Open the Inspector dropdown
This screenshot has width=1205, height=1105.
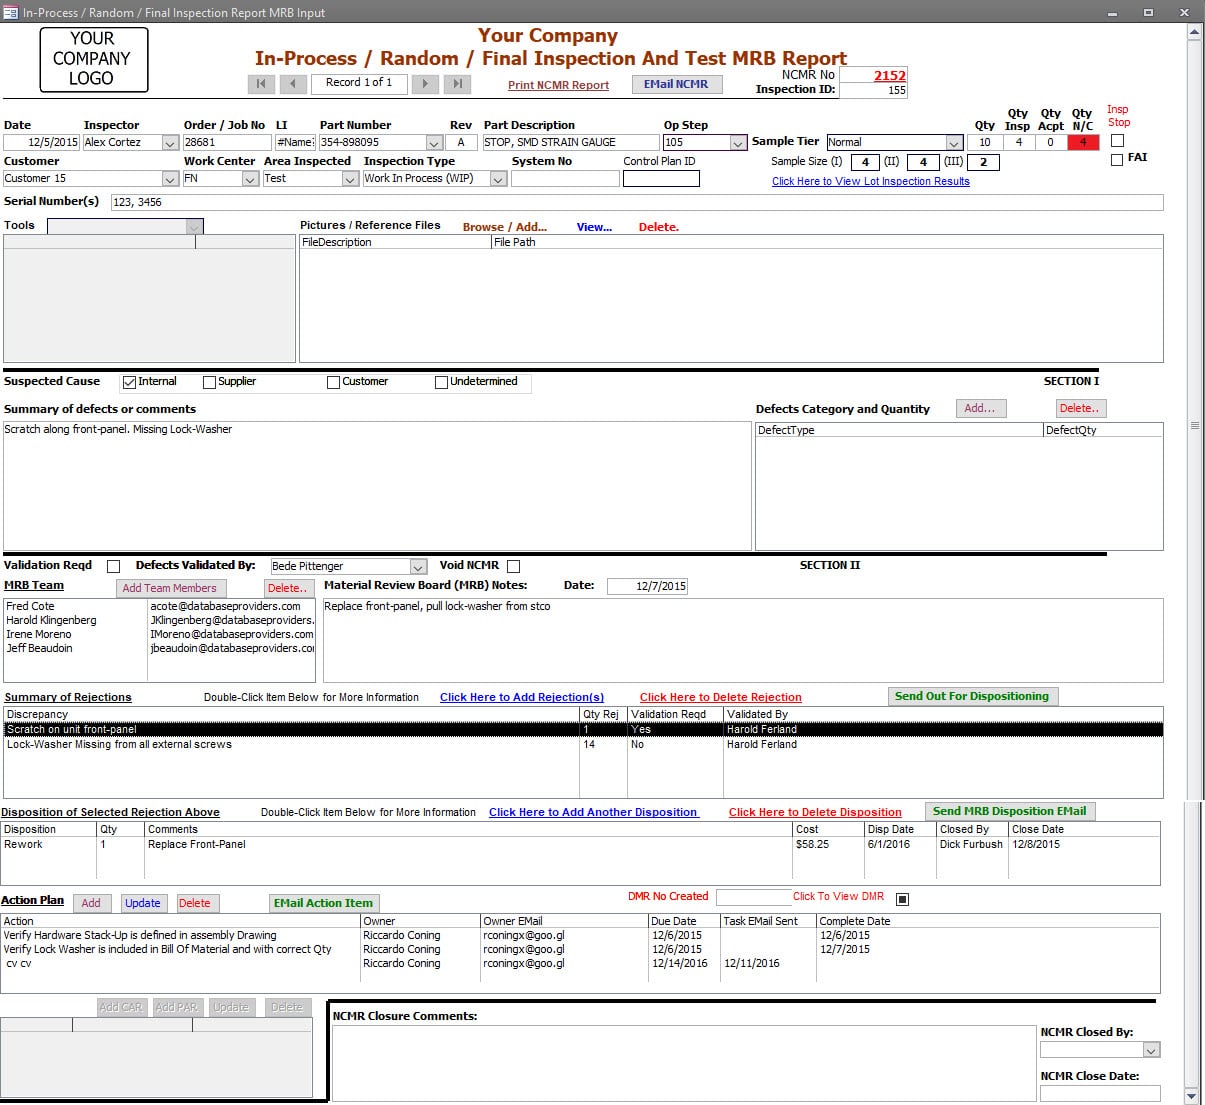(x=170, y=143)
